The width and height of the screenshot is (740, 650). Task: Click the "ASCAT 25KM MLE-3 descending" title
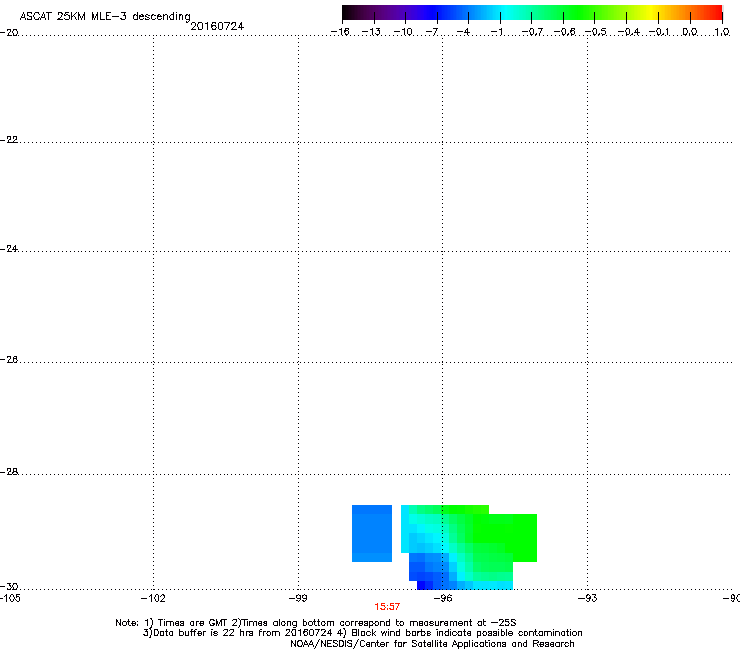click(105, 17)
